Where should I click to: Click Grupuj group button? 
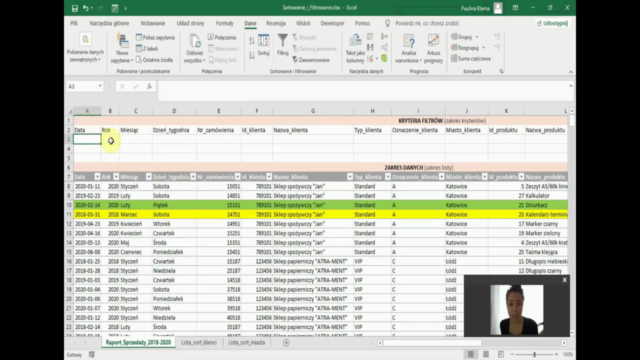tap(462, 37)
